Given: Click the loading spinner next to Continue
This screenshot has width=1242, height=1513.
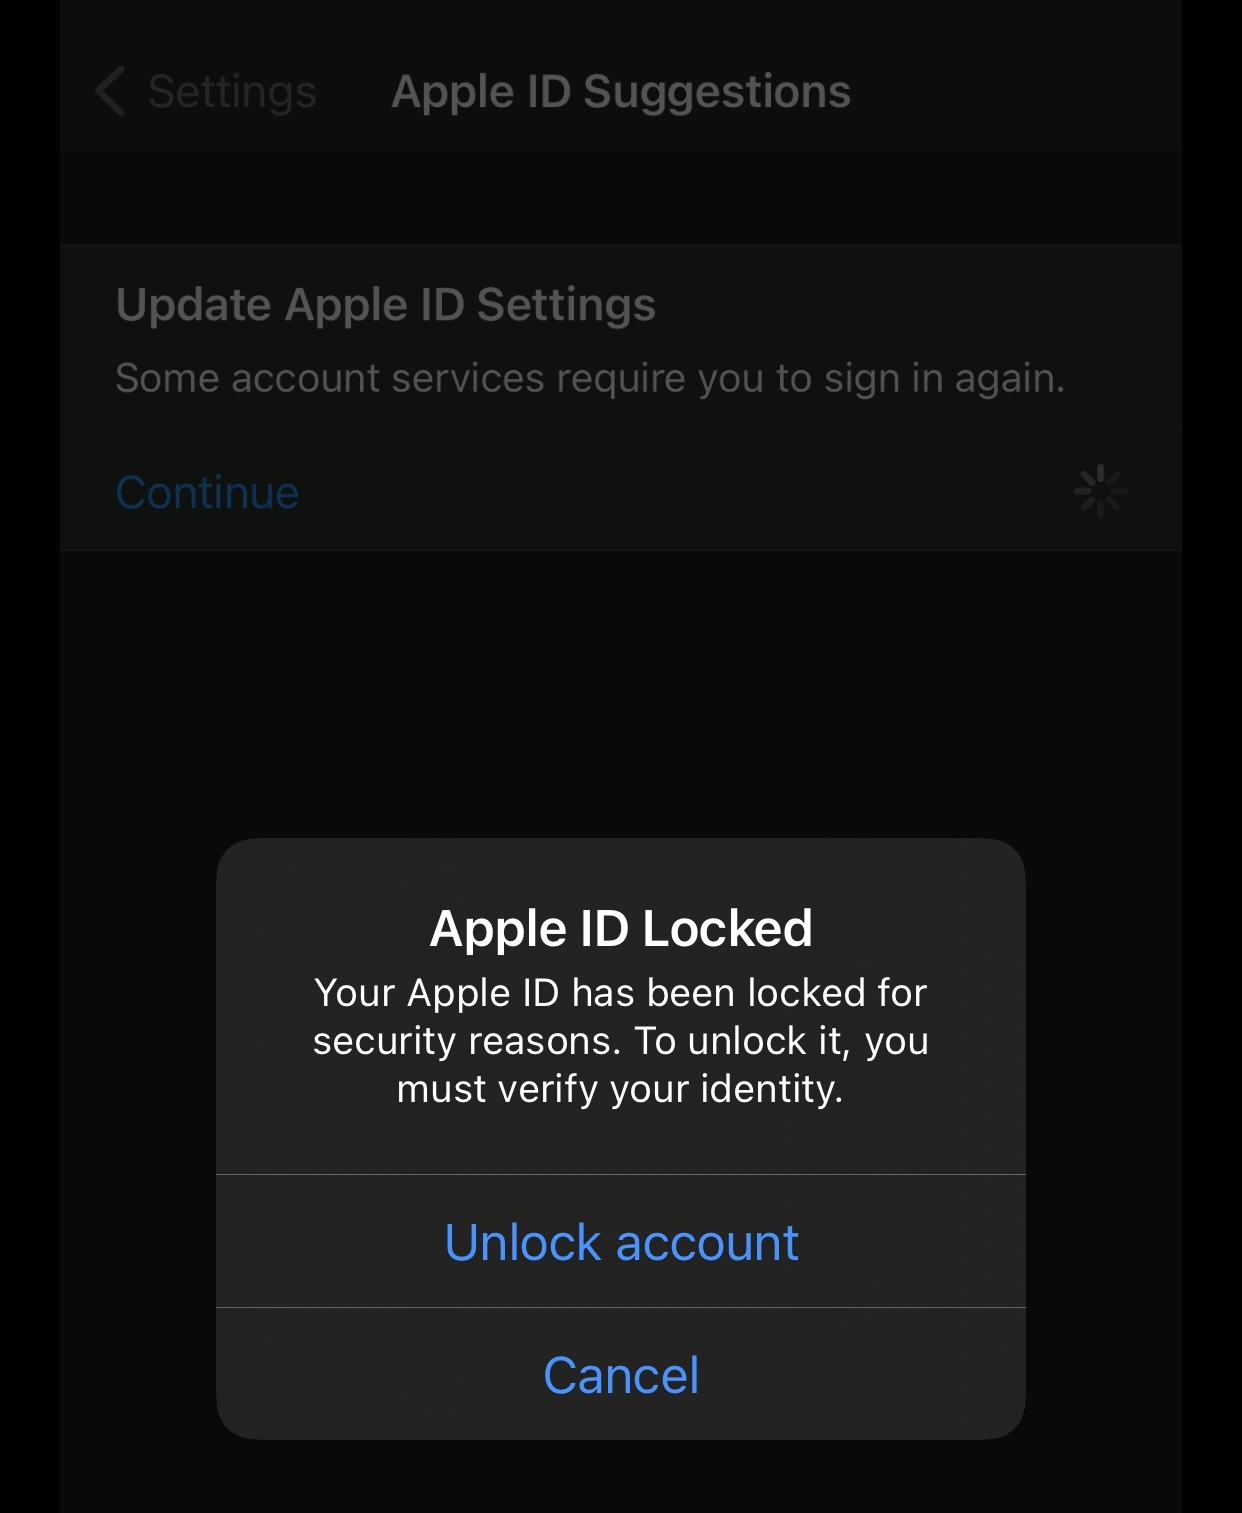Looking at the screenshot, I should (1100, 491).
